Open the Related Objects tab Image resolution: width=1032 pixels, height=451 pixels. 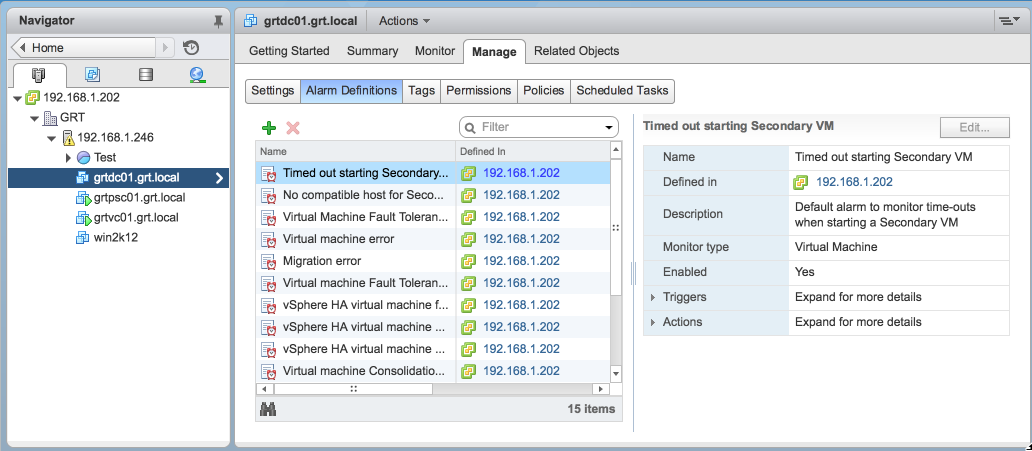(577, 51)
